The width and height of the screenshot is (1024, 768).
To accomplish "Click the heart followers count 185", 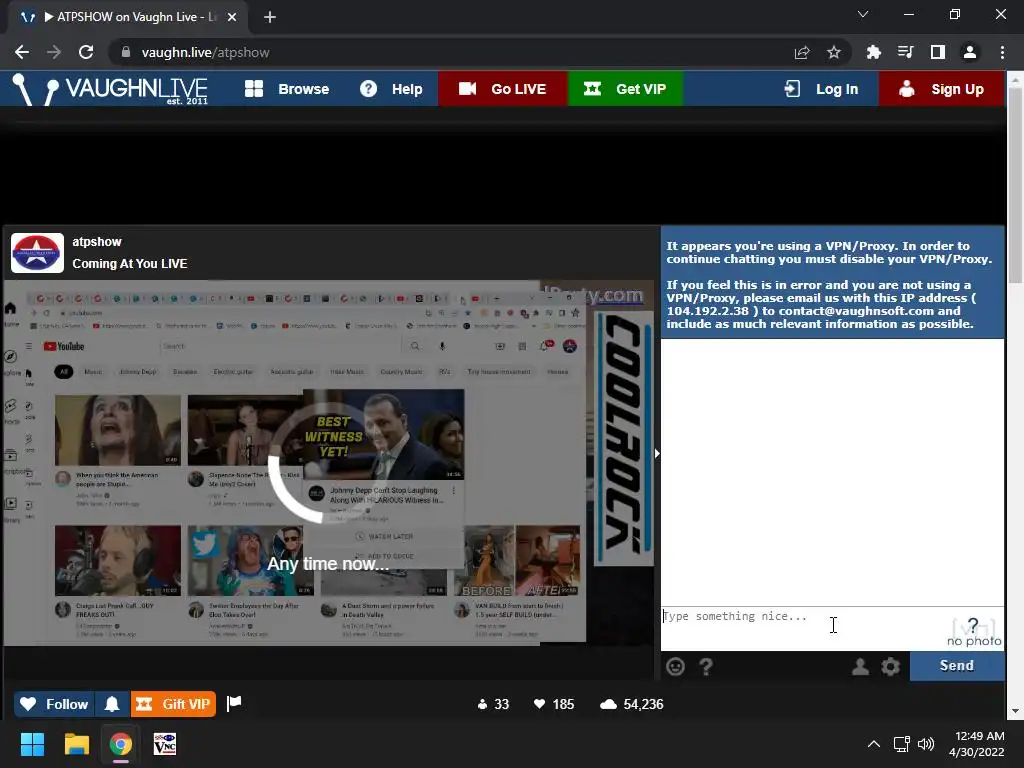I will point(554,704).
